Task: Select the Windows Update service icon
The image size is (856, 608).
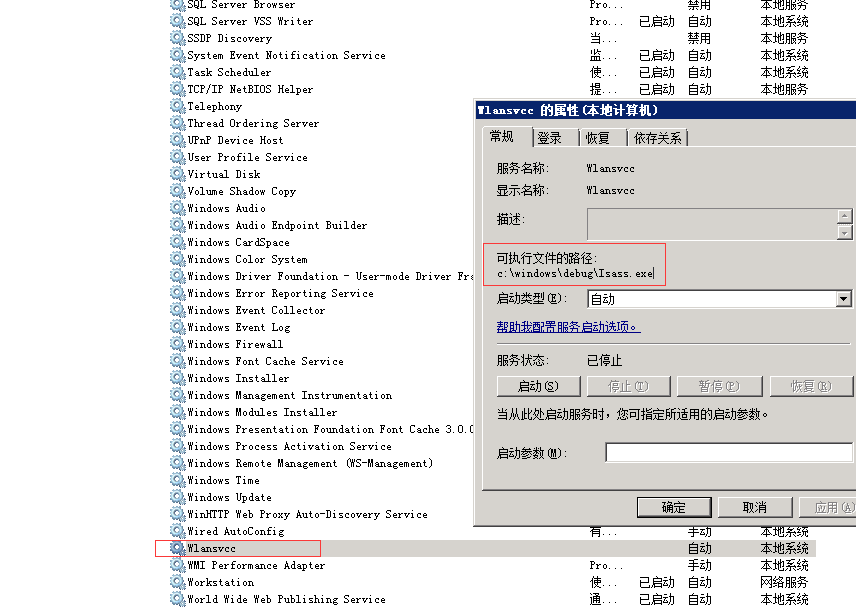Action: click(x=178, y=497)
